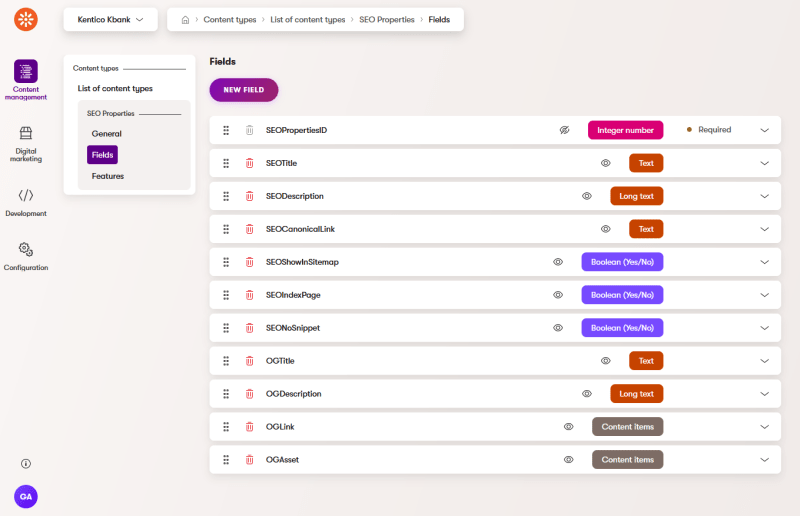Click the OGDescription field name
800x516 pixels.
click(x=293, y=394)
